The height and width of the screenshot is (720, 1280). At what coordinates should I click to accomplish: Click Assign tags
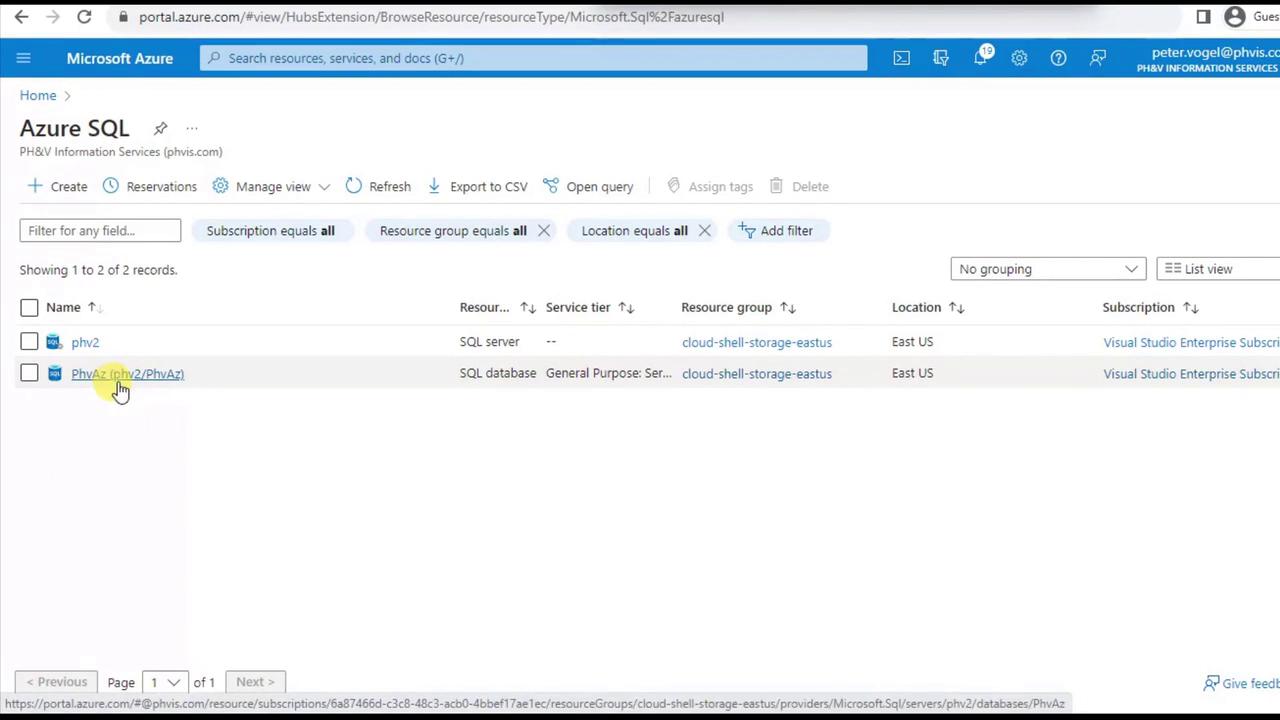(709, 187)
